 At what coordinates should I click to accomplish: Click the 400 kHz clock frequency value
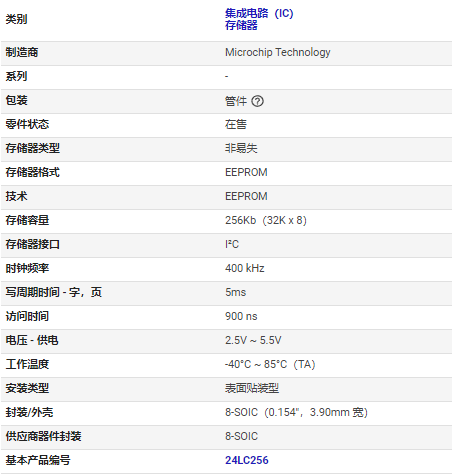tap(245, 268)
